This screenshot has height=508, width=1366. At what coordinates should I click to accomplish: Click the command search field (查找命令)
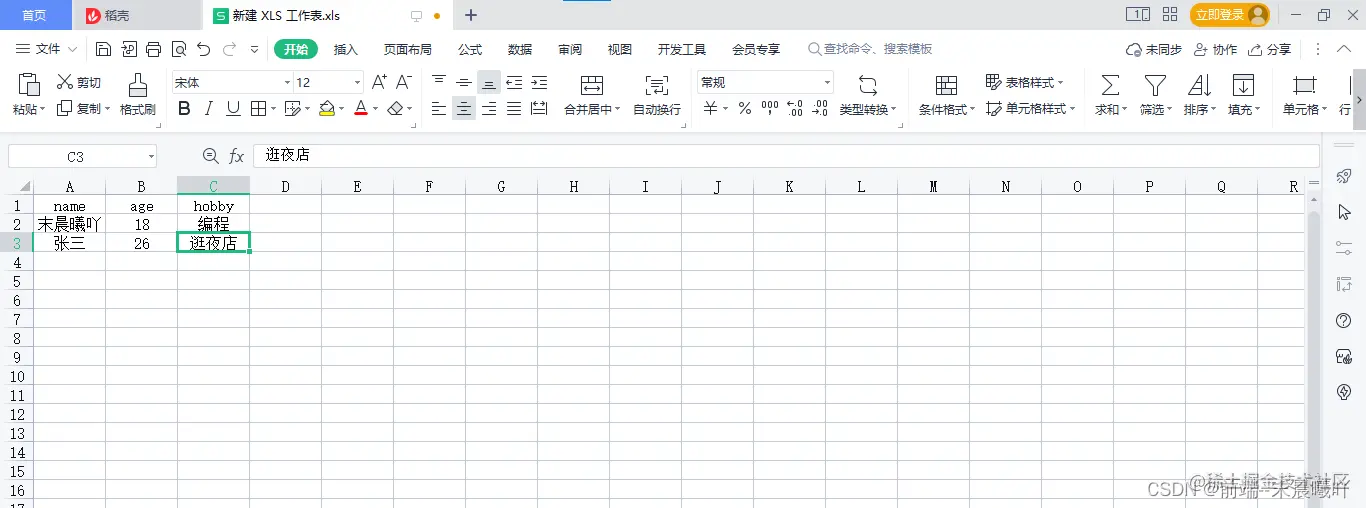pyautogui.click(x=870, y=49)
